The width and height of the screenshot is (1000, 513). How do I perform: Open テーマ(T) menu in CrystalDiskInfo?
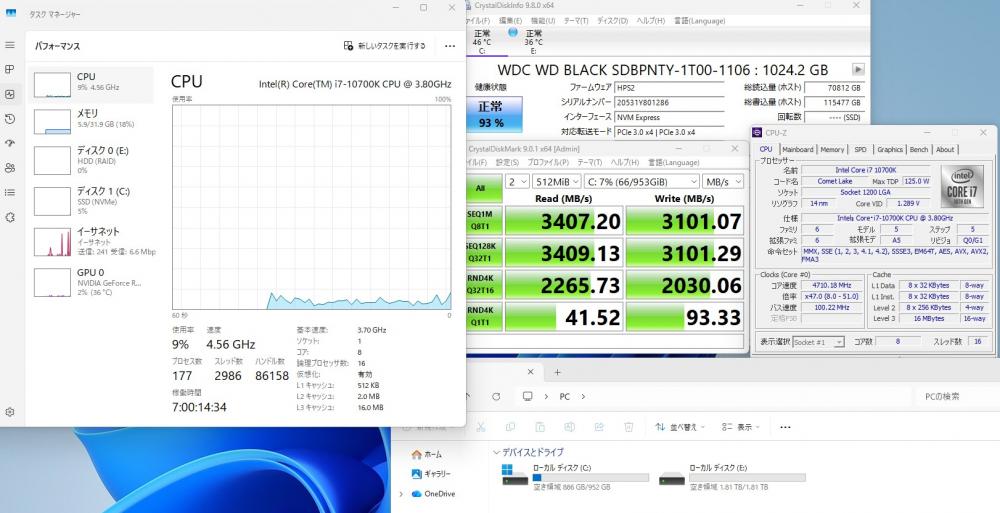pos(575,21)
